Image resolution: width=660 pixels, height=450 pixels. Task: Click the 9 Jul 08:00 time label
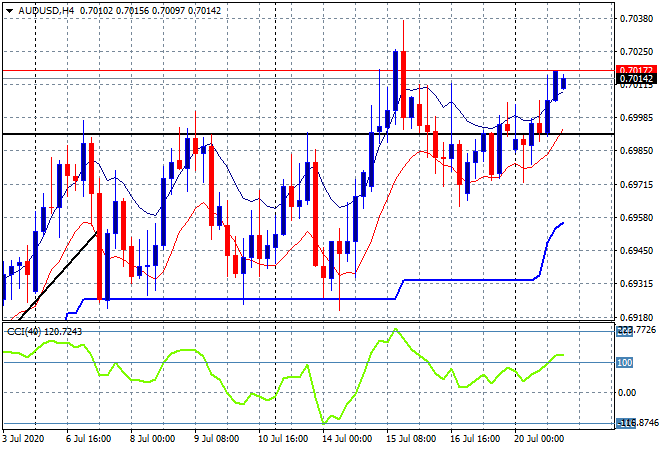[216, 439]
